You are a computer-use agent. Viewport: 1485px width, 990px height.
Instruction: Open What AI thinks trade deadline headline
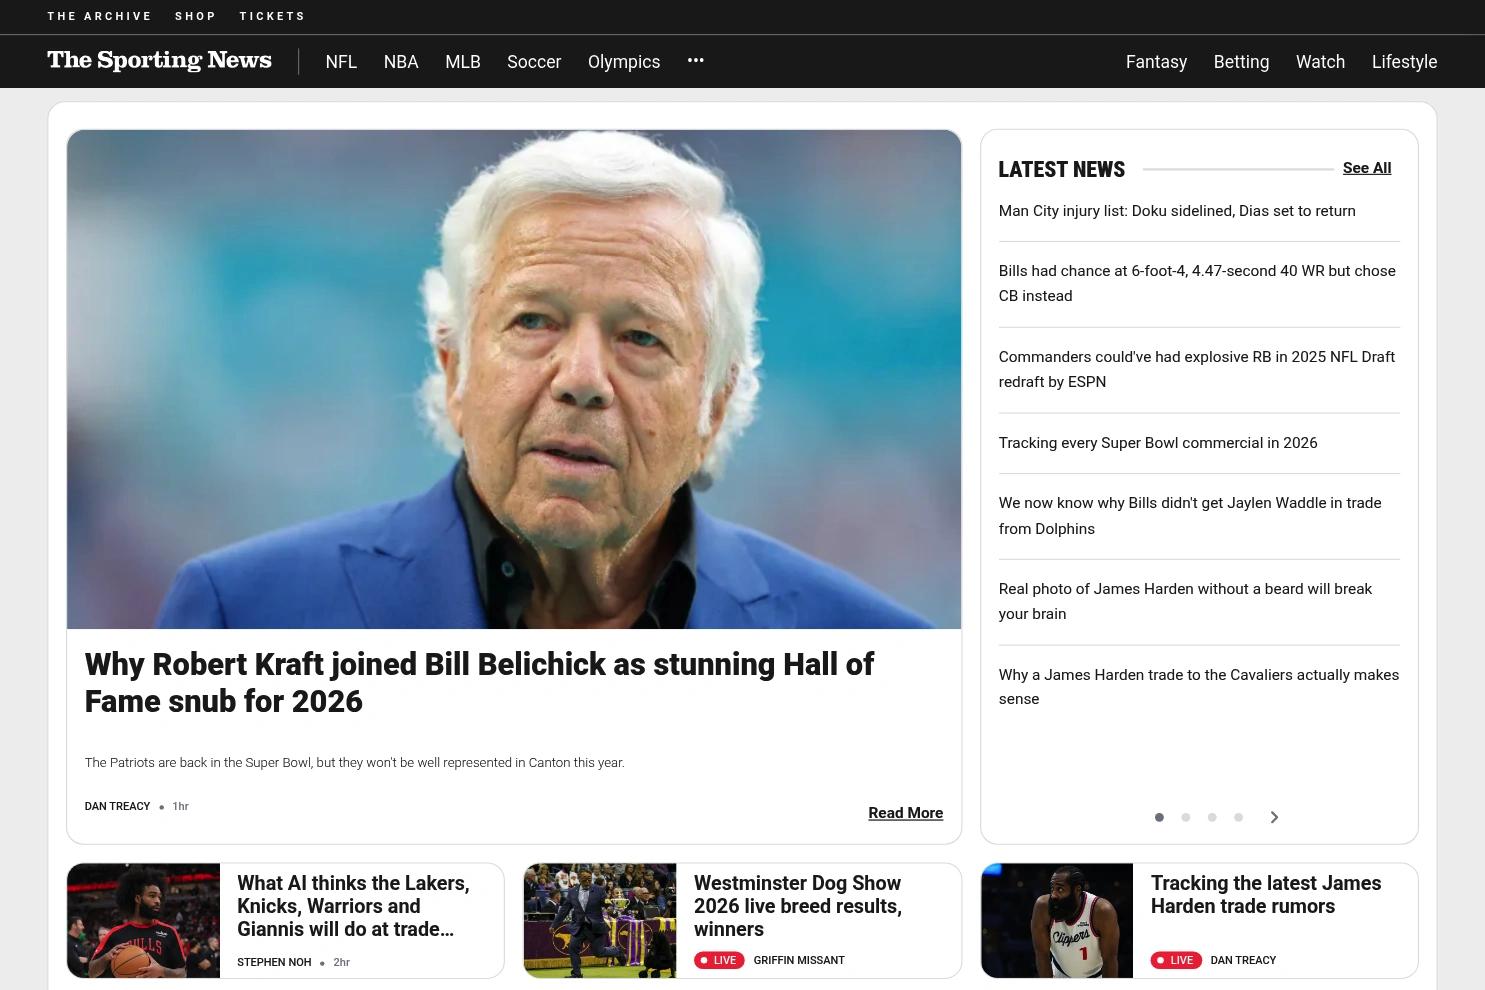pyautogui.click(x=353, y=906)
